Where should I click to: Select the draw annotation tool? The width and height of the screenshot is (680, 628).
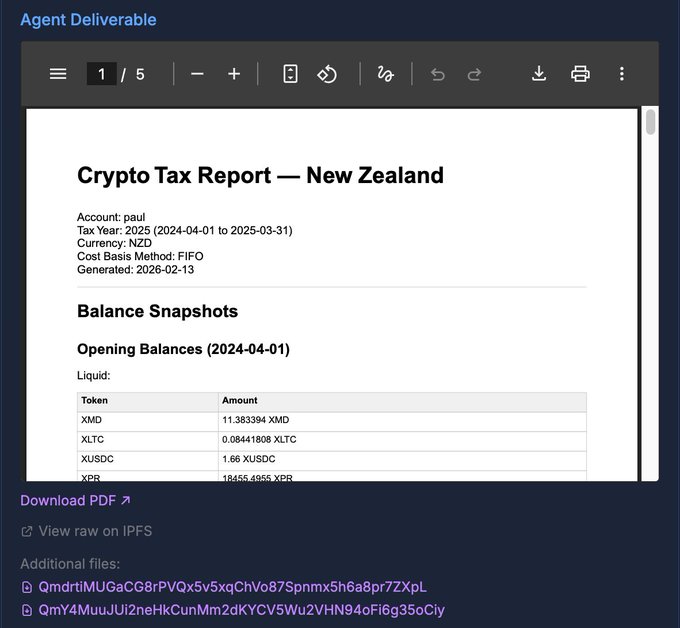385,74
